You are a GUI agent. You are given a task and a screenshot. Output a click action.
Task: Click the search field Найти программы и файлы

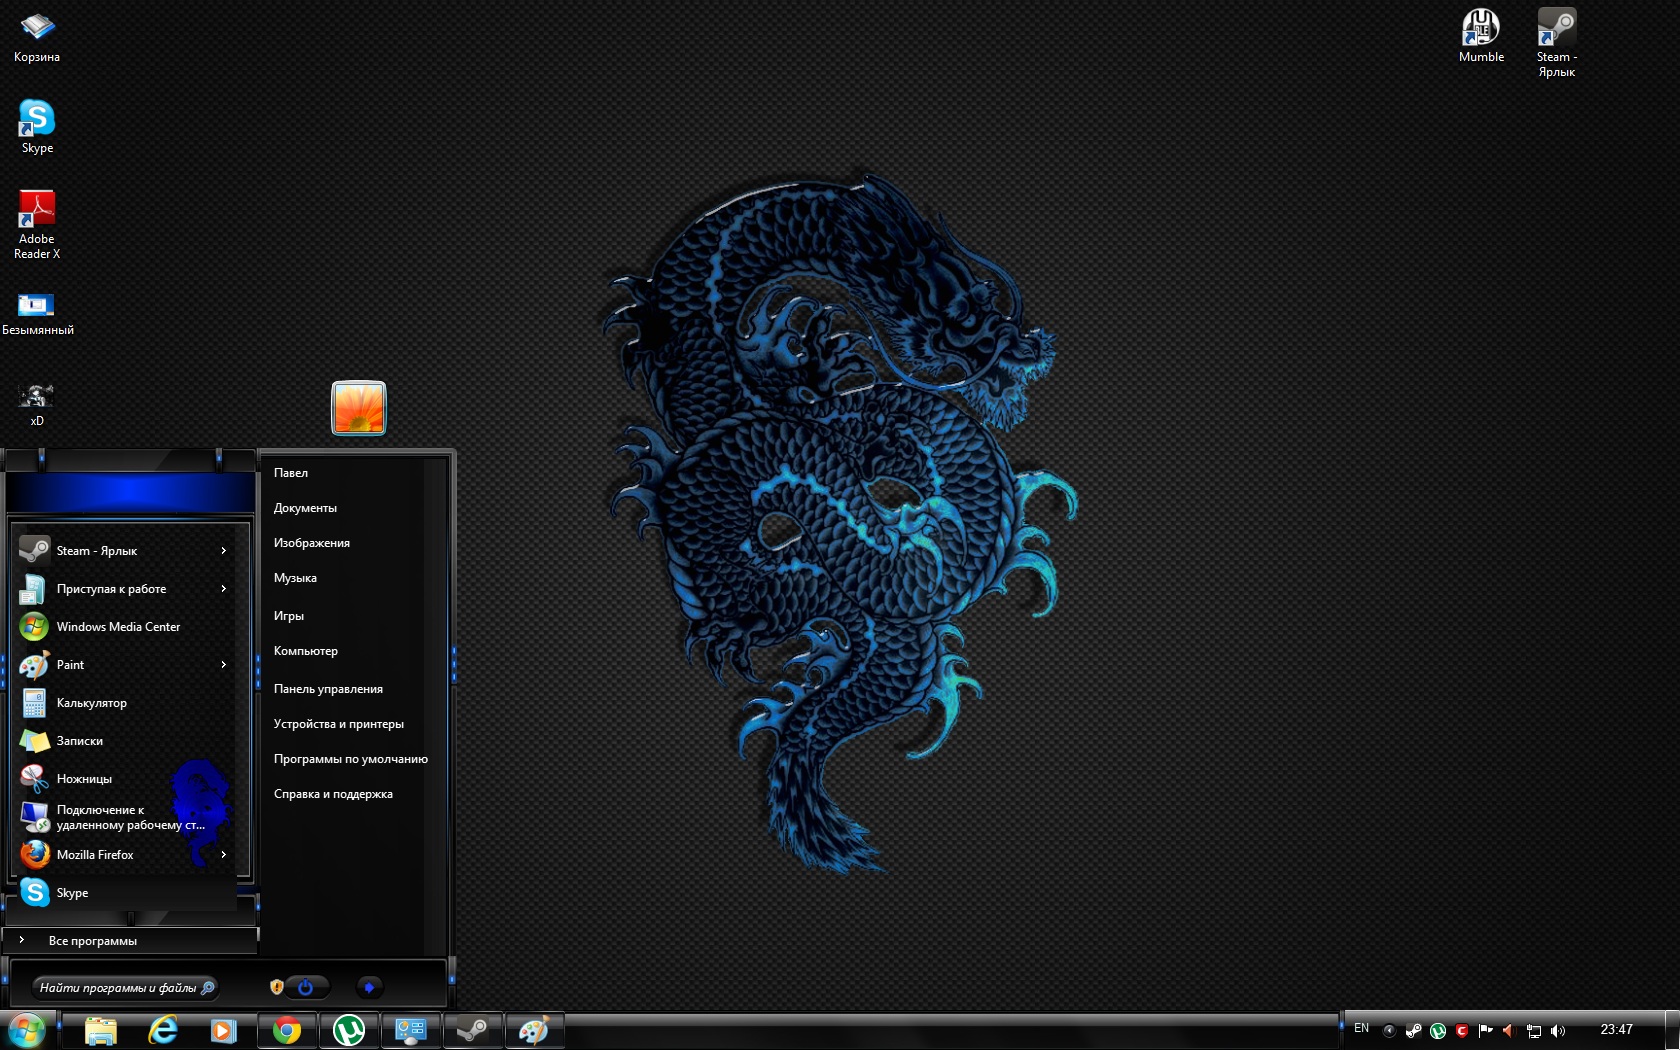coord(125,988)
